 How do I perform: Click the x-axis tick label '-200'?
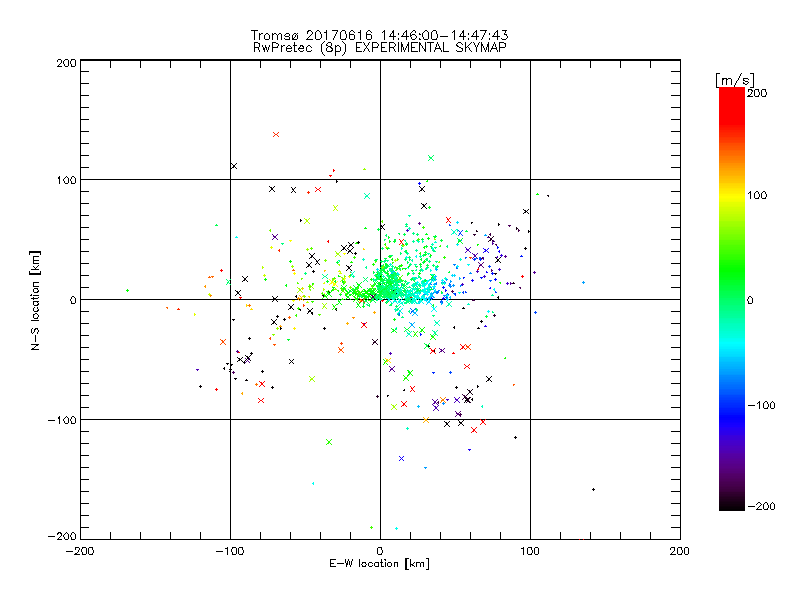coord(80,551)
